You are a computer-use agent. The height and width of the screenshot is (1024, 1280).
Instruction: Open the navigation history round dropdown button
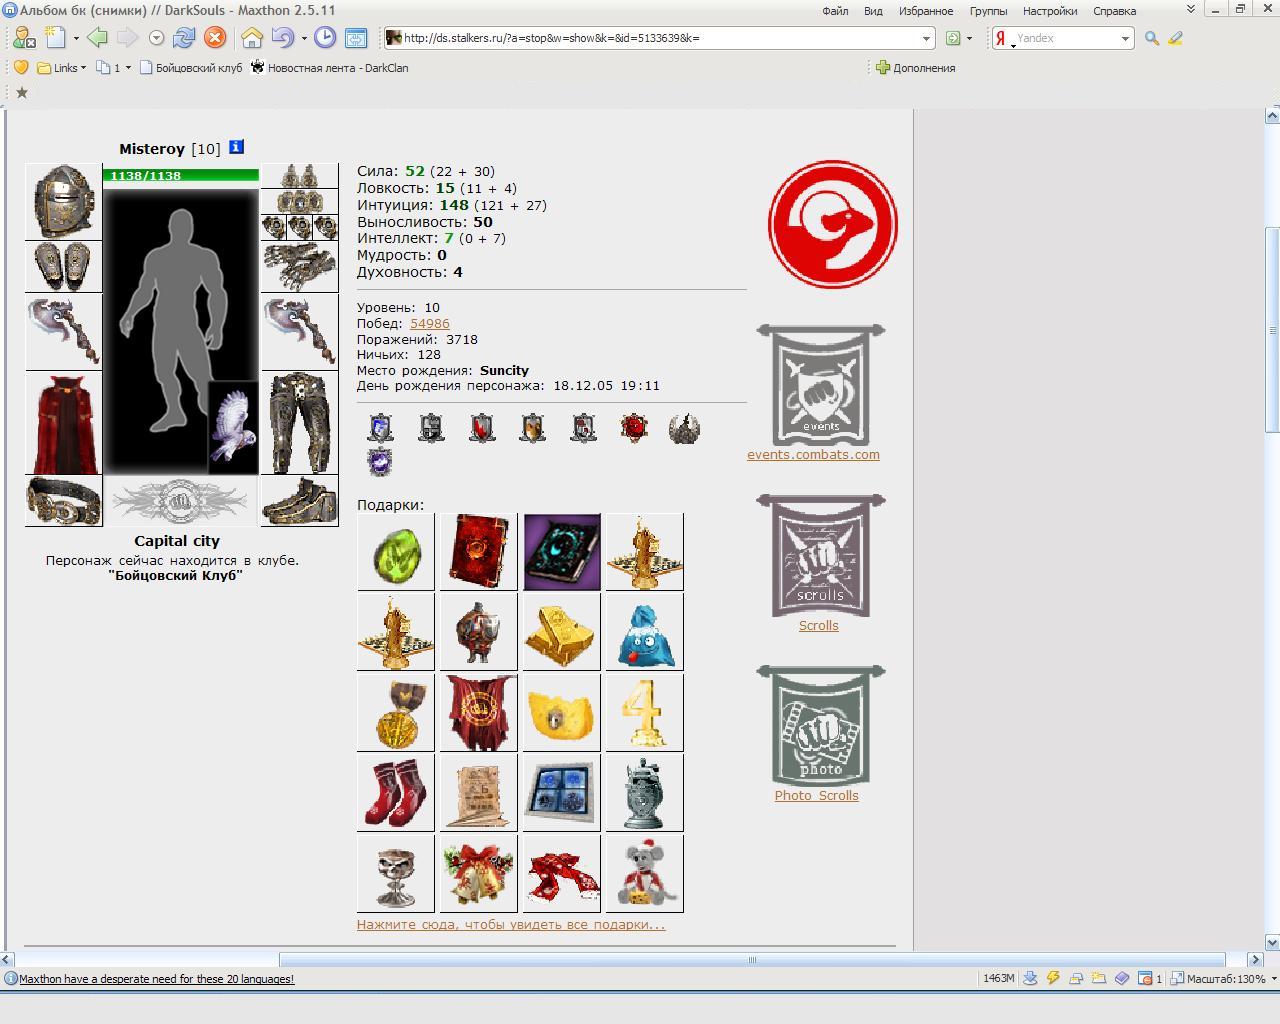(x=156, y=38)
